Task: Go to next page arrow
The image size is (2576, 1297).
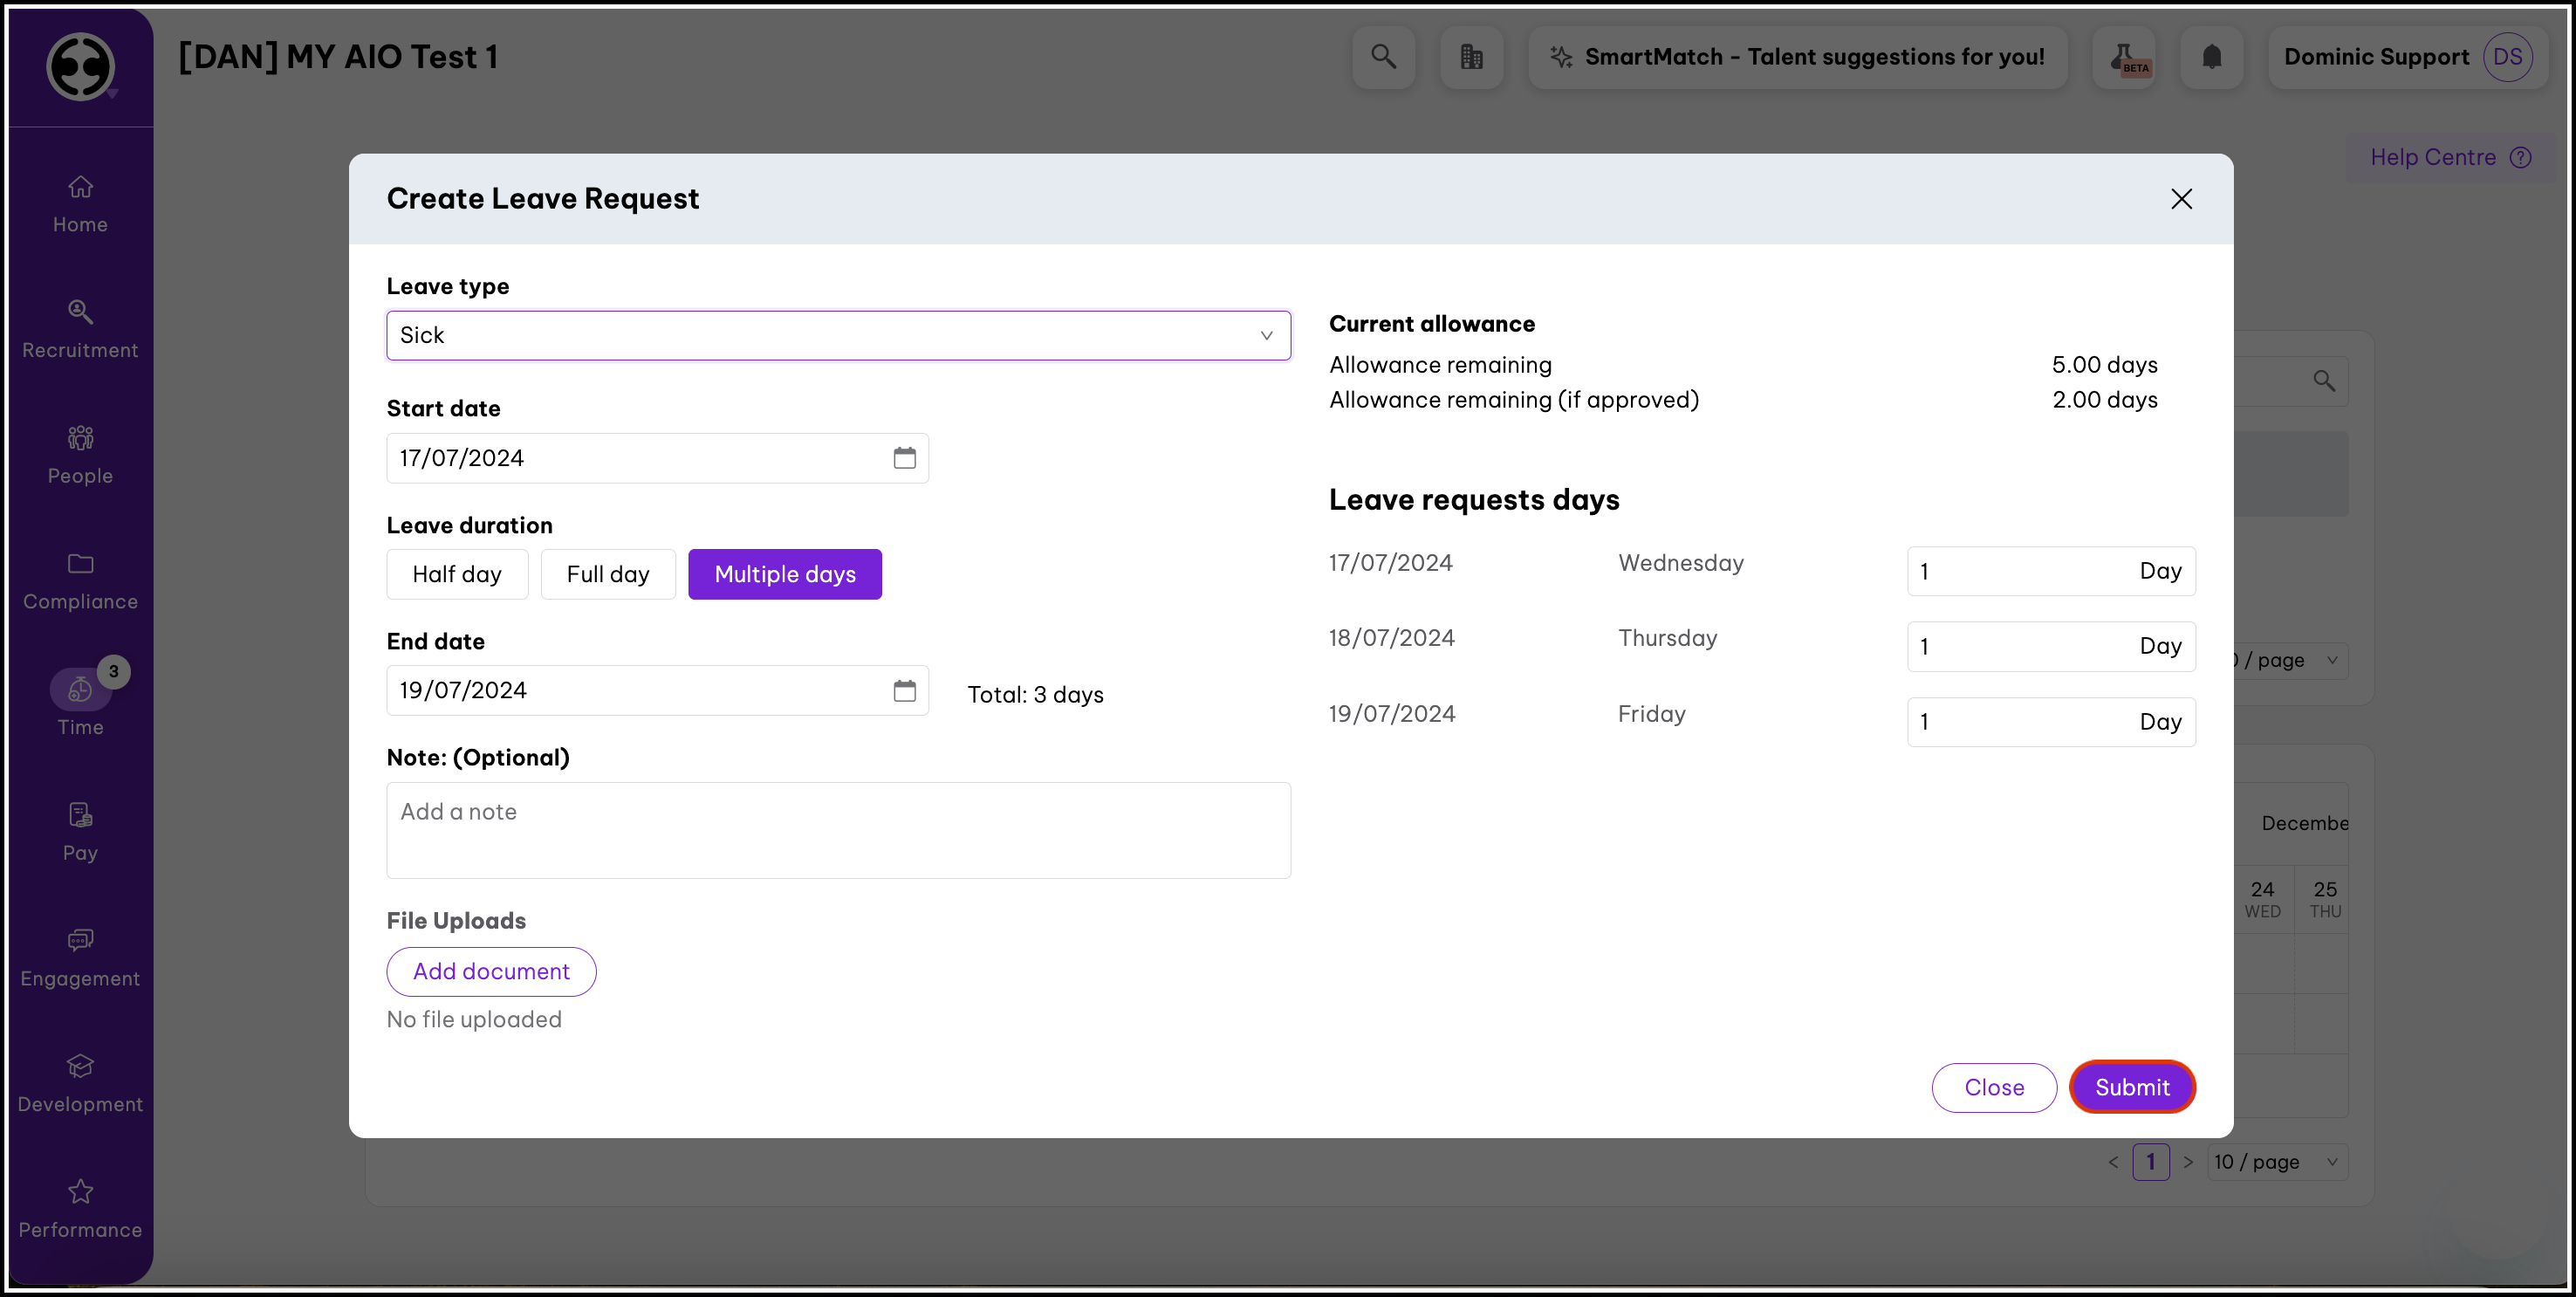Action: point(2188,1162)
